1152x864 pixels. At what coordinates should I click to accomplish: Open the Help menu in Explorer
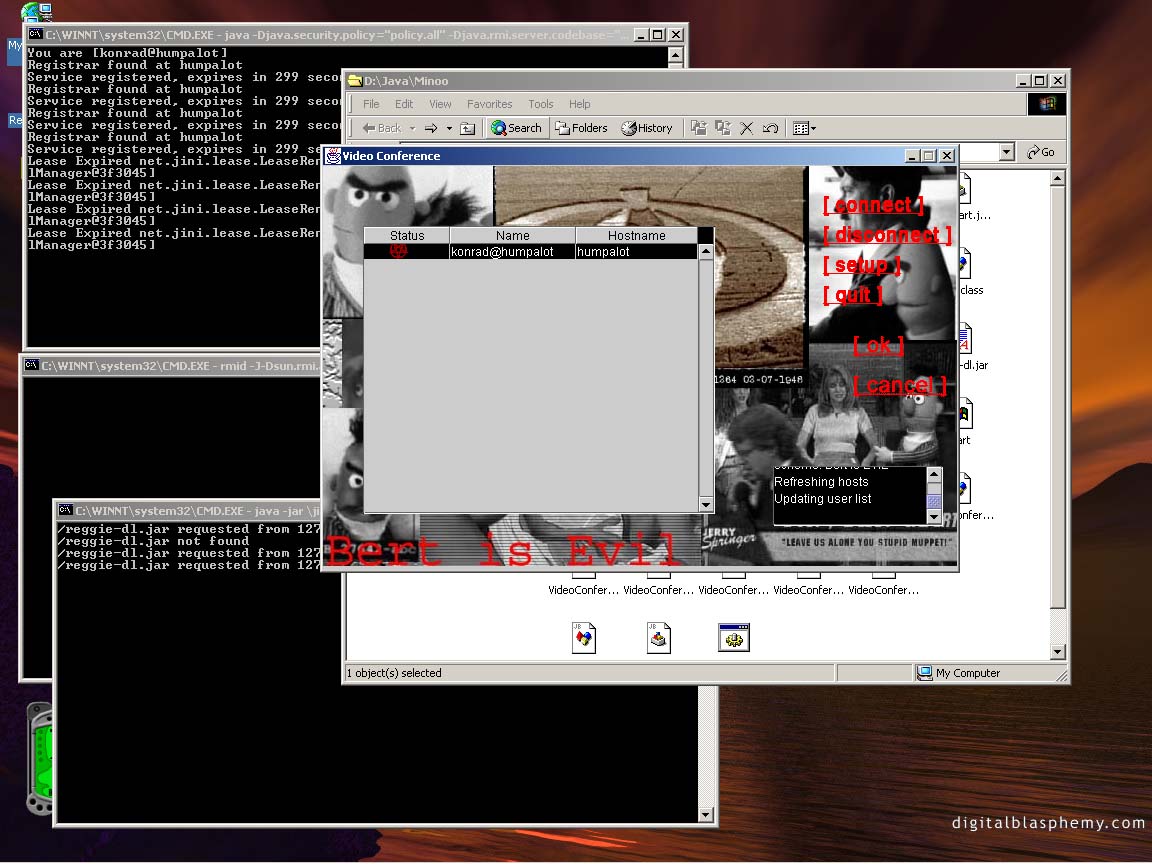point(579,104)
